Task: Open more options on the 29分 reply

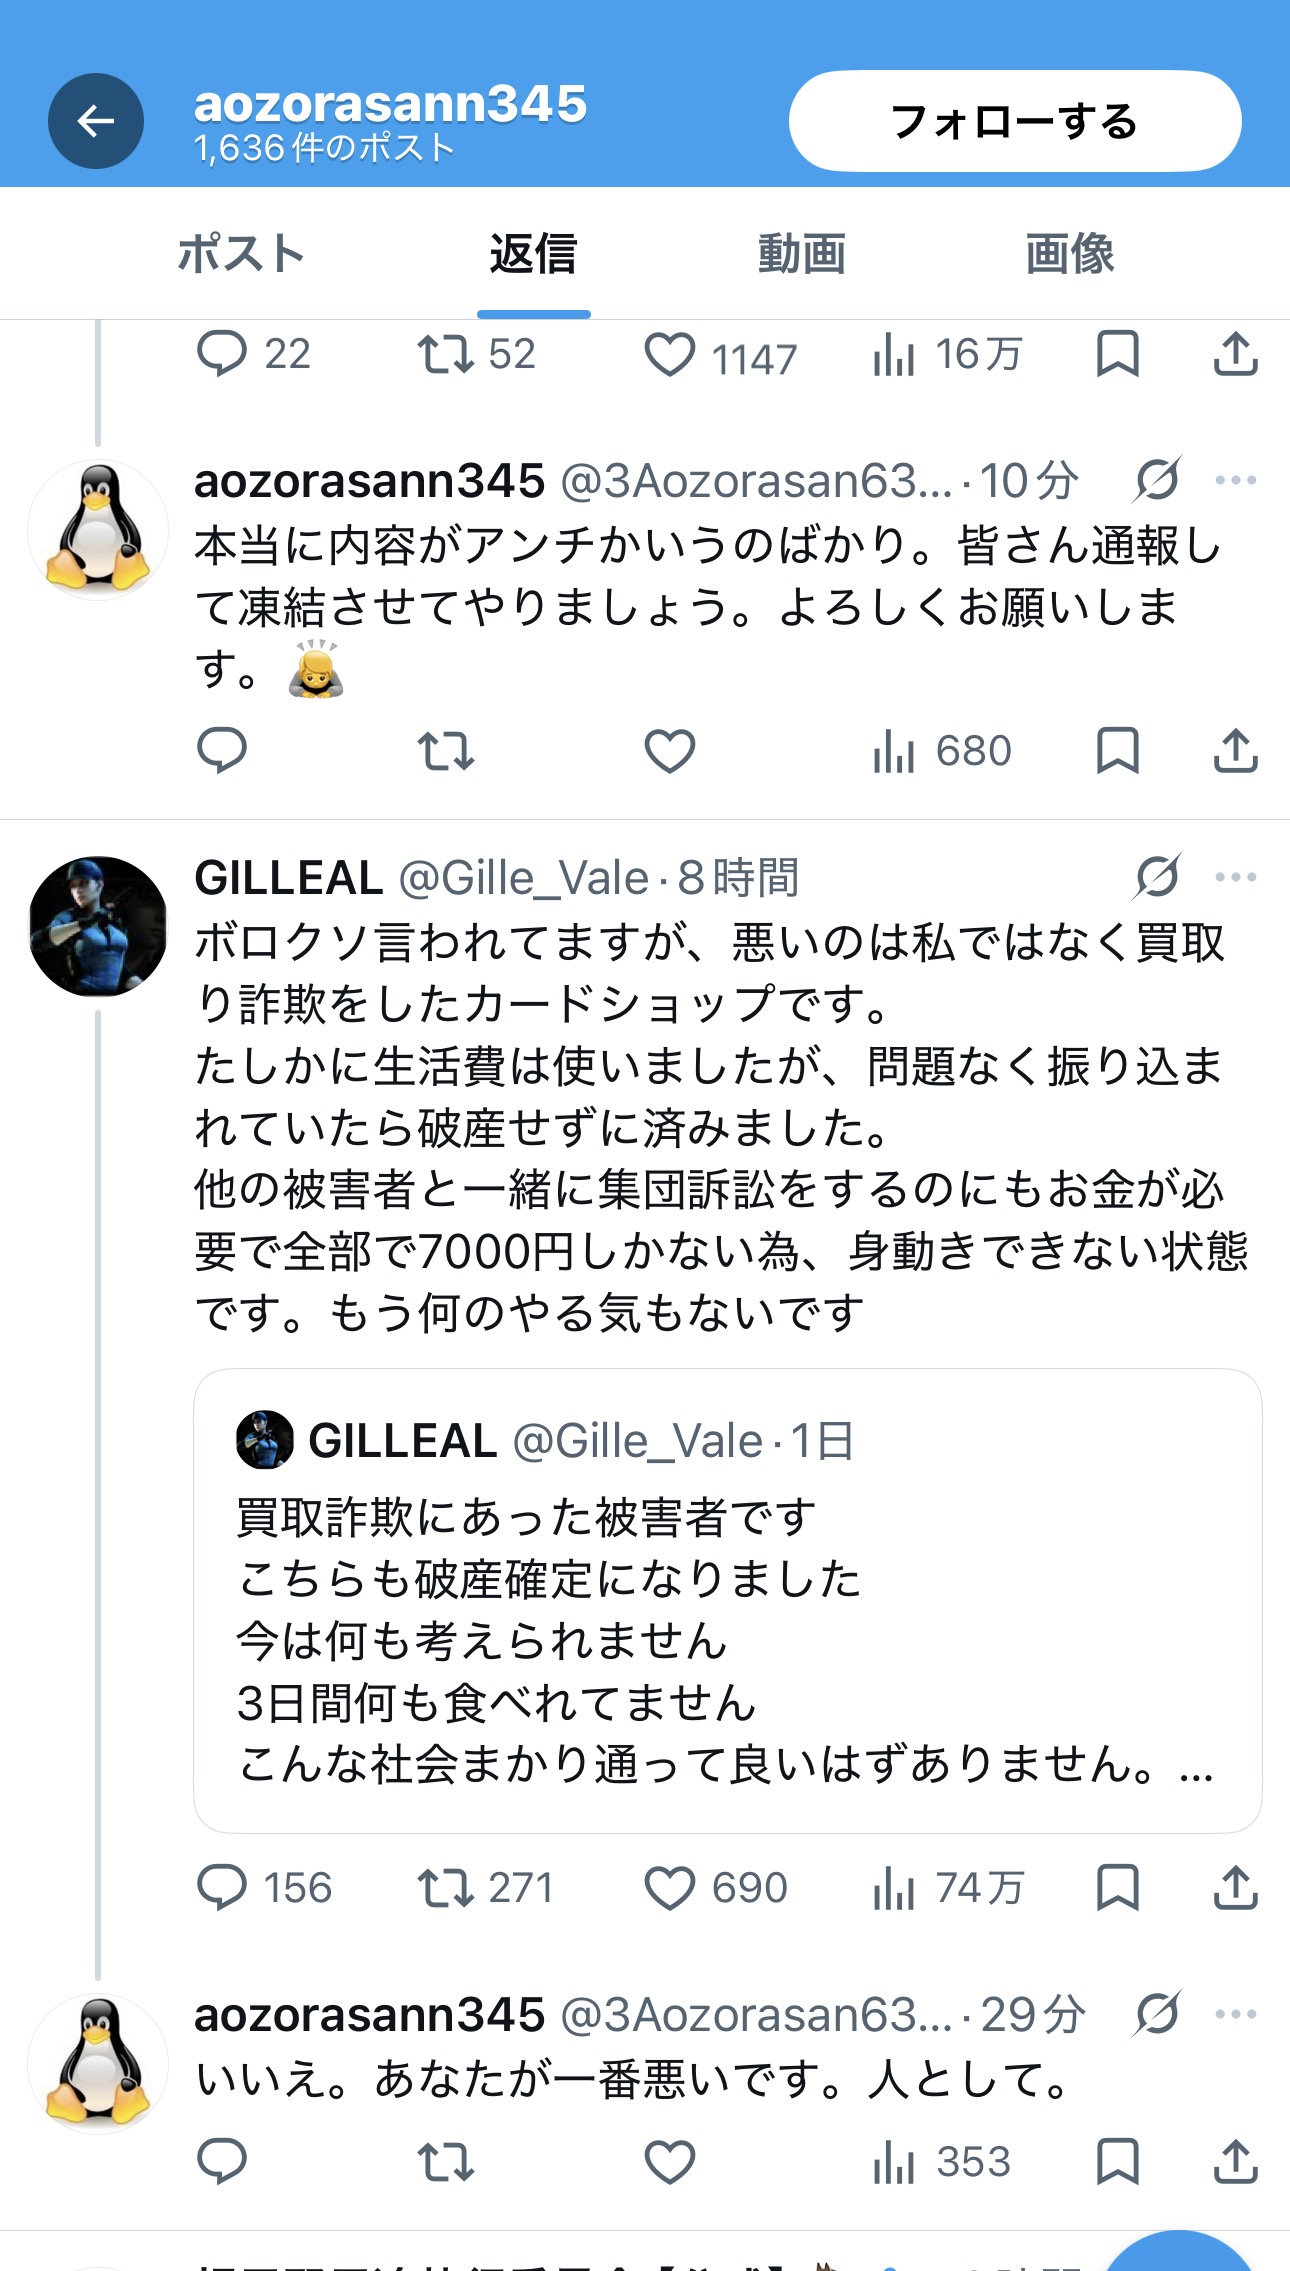Action: [x=1236, y=2014]
